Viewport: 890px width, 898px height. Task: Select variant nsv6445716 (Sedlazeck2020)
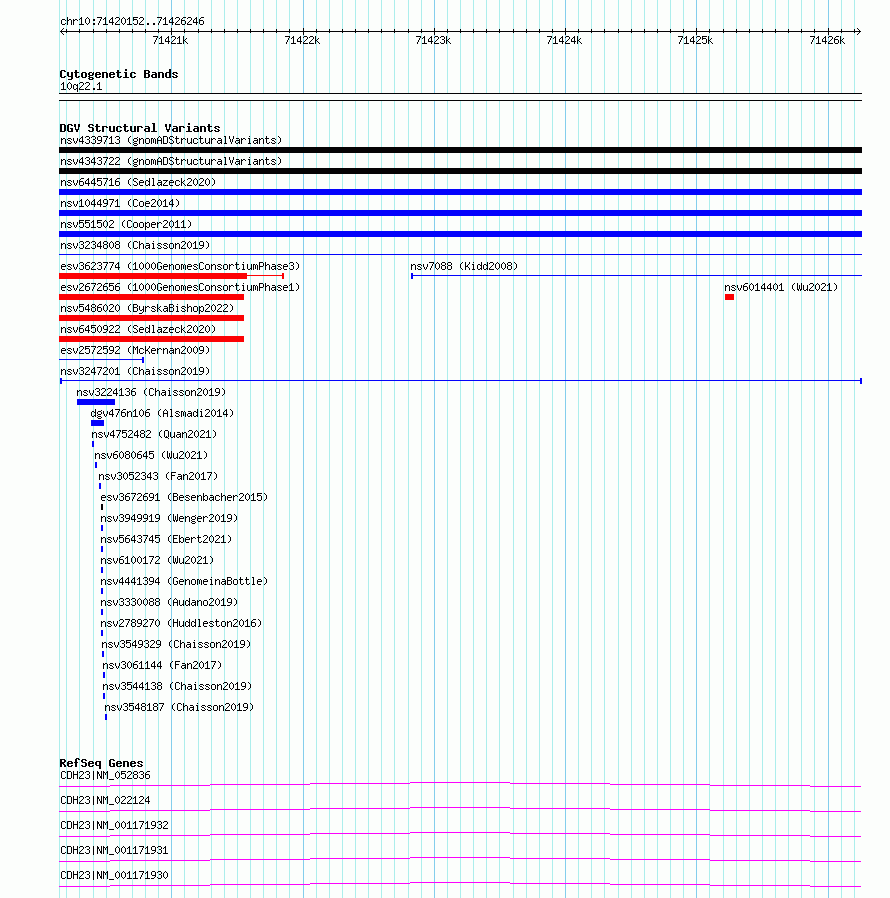(138, 182)
